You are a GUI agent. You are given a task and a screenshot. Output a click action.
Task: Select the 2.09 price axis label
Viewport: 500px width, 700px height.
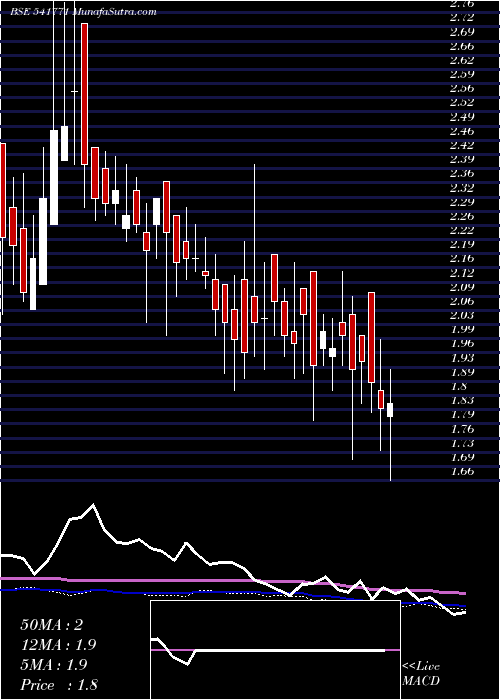pos(461,288)
